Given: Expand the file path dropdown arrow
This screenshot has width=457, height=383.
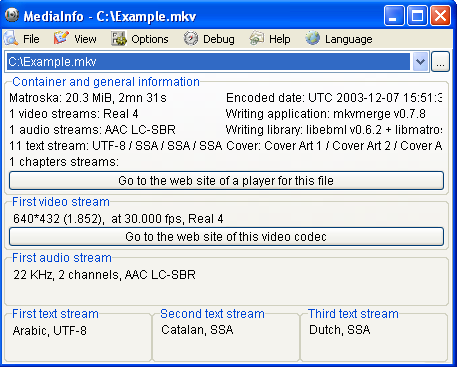Looking at the screenshot, I should point(420,62).
